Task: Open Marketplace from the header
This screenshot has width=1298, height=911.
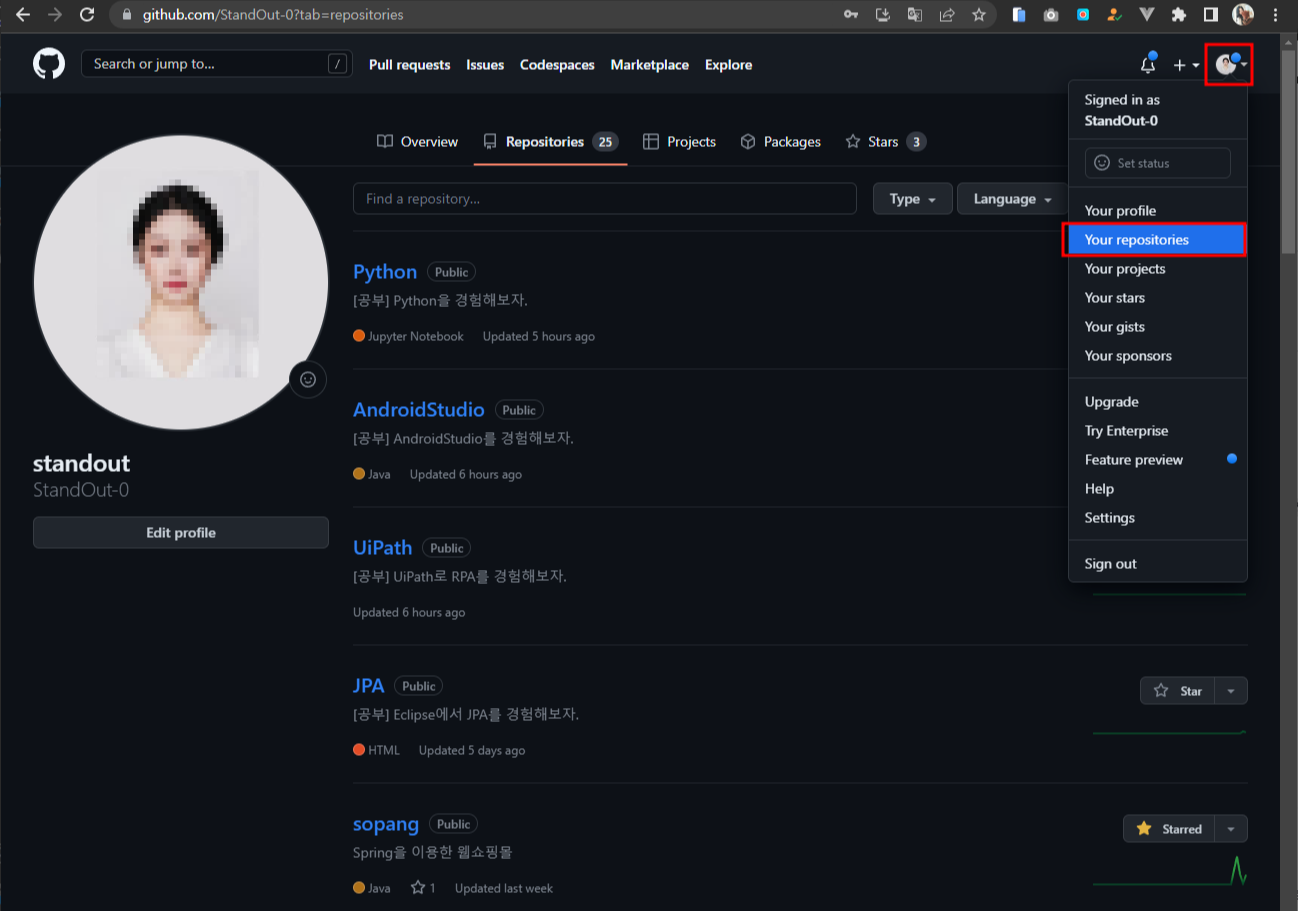Action: [650, 65]
